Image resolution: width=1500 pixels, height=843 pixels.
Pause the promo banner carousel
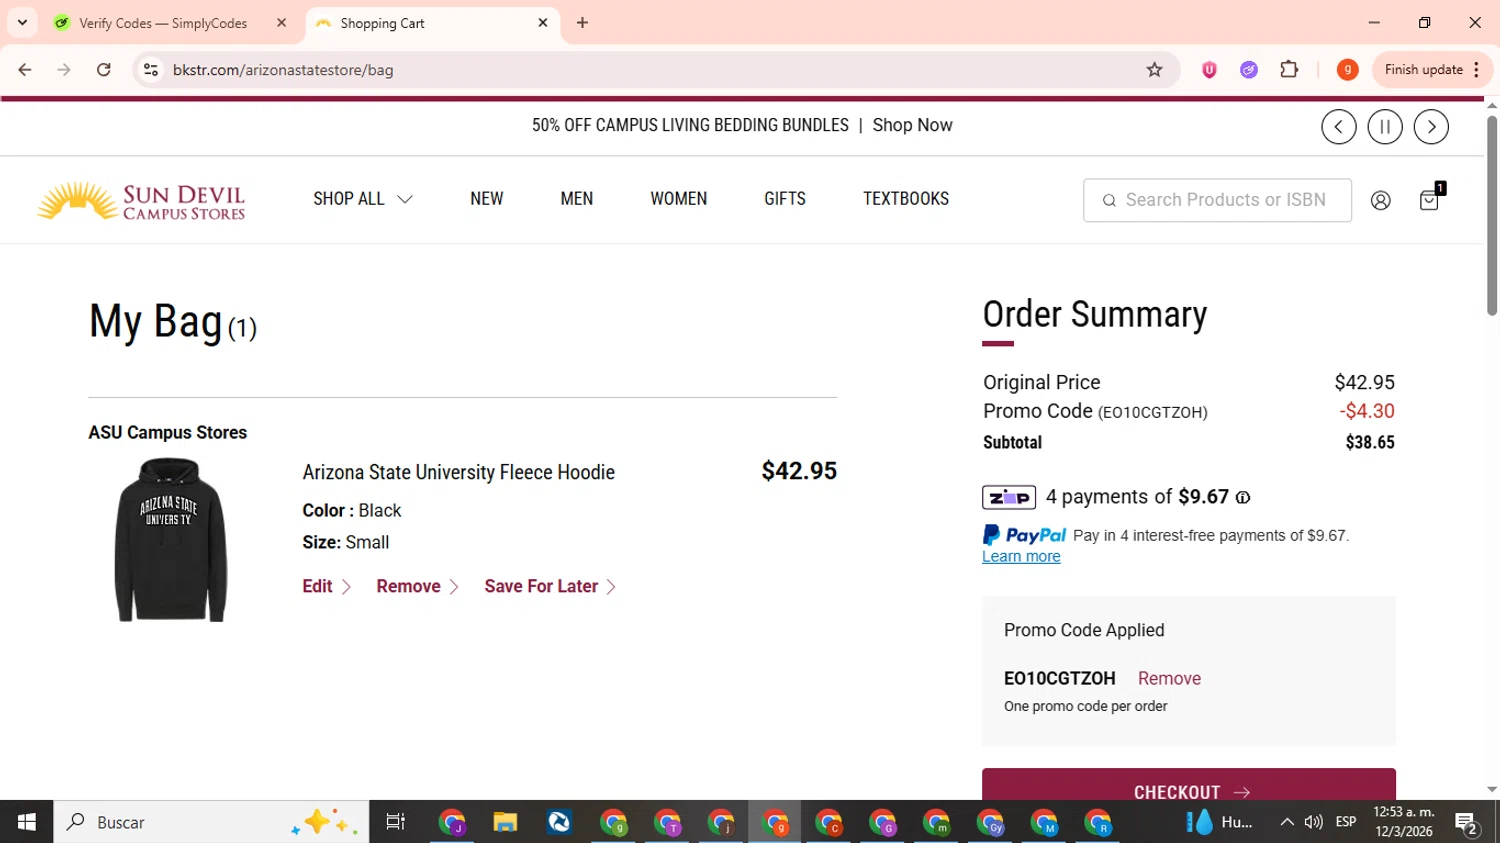click(x=1385, y=127)
